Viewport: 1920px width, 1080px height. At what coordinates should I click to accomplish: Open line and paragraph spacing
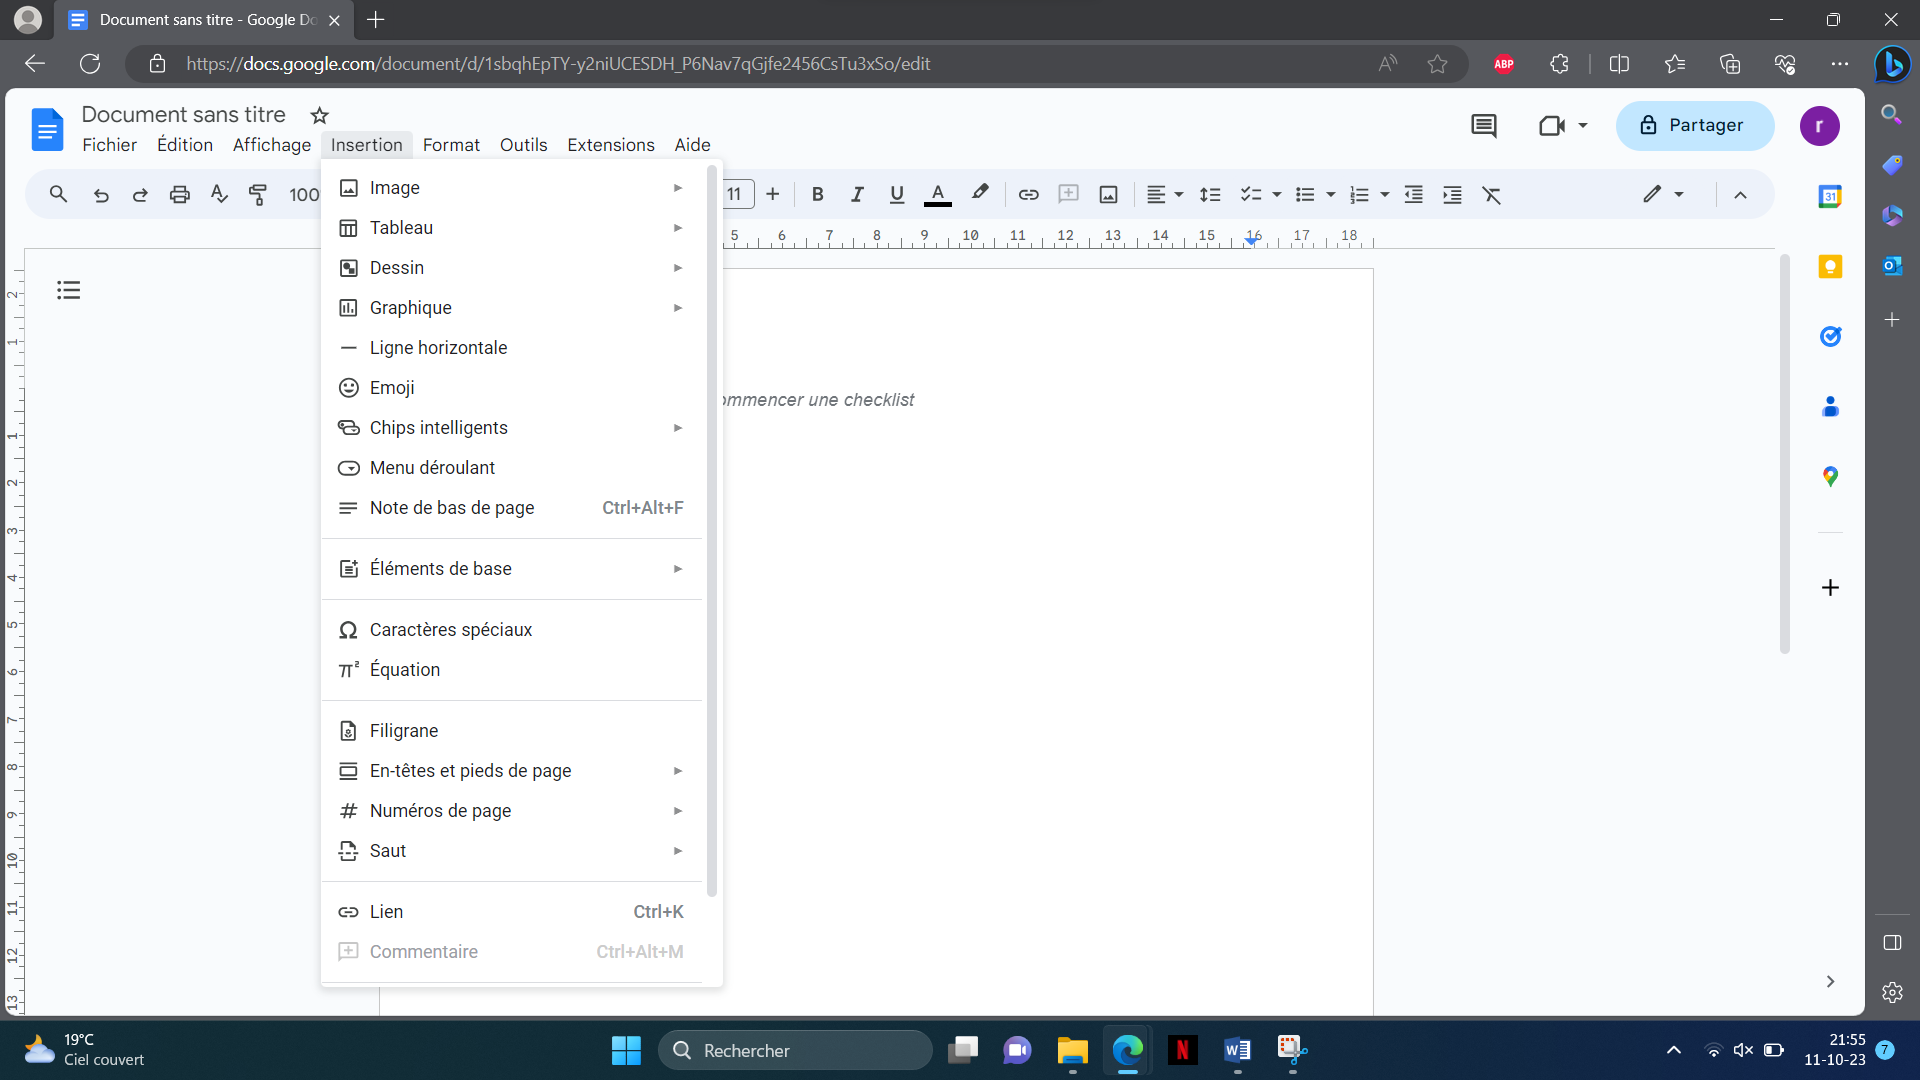pos(1210,195)
